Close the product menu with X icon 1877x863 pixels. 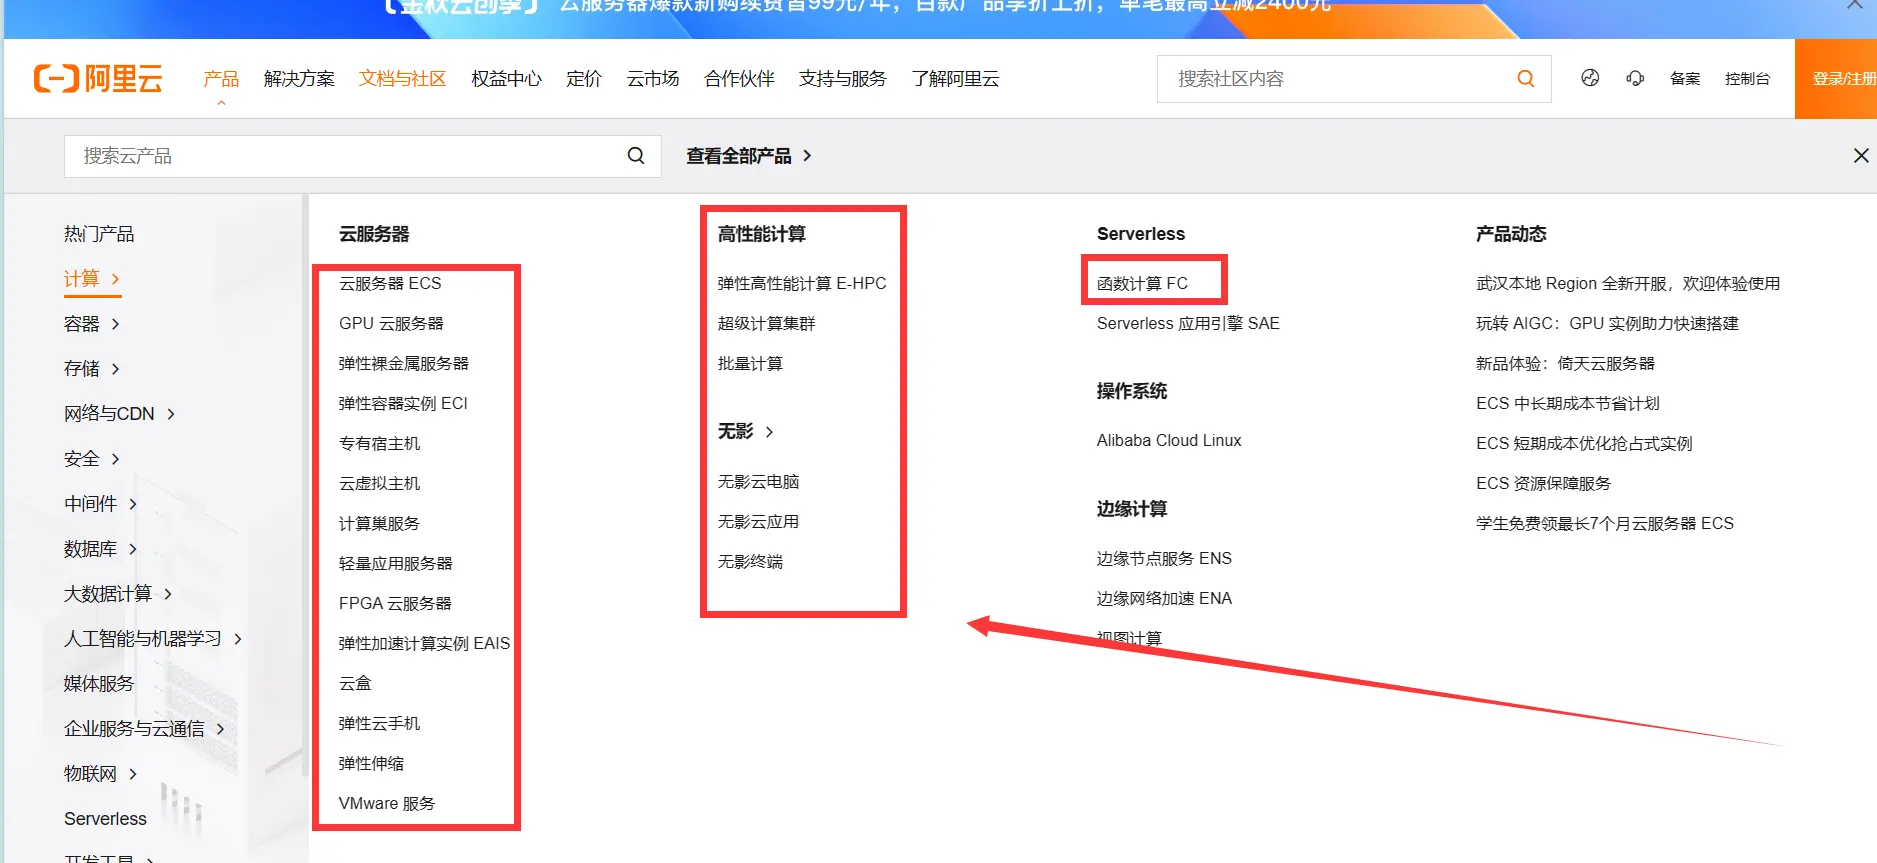[x=1861, y=156]
